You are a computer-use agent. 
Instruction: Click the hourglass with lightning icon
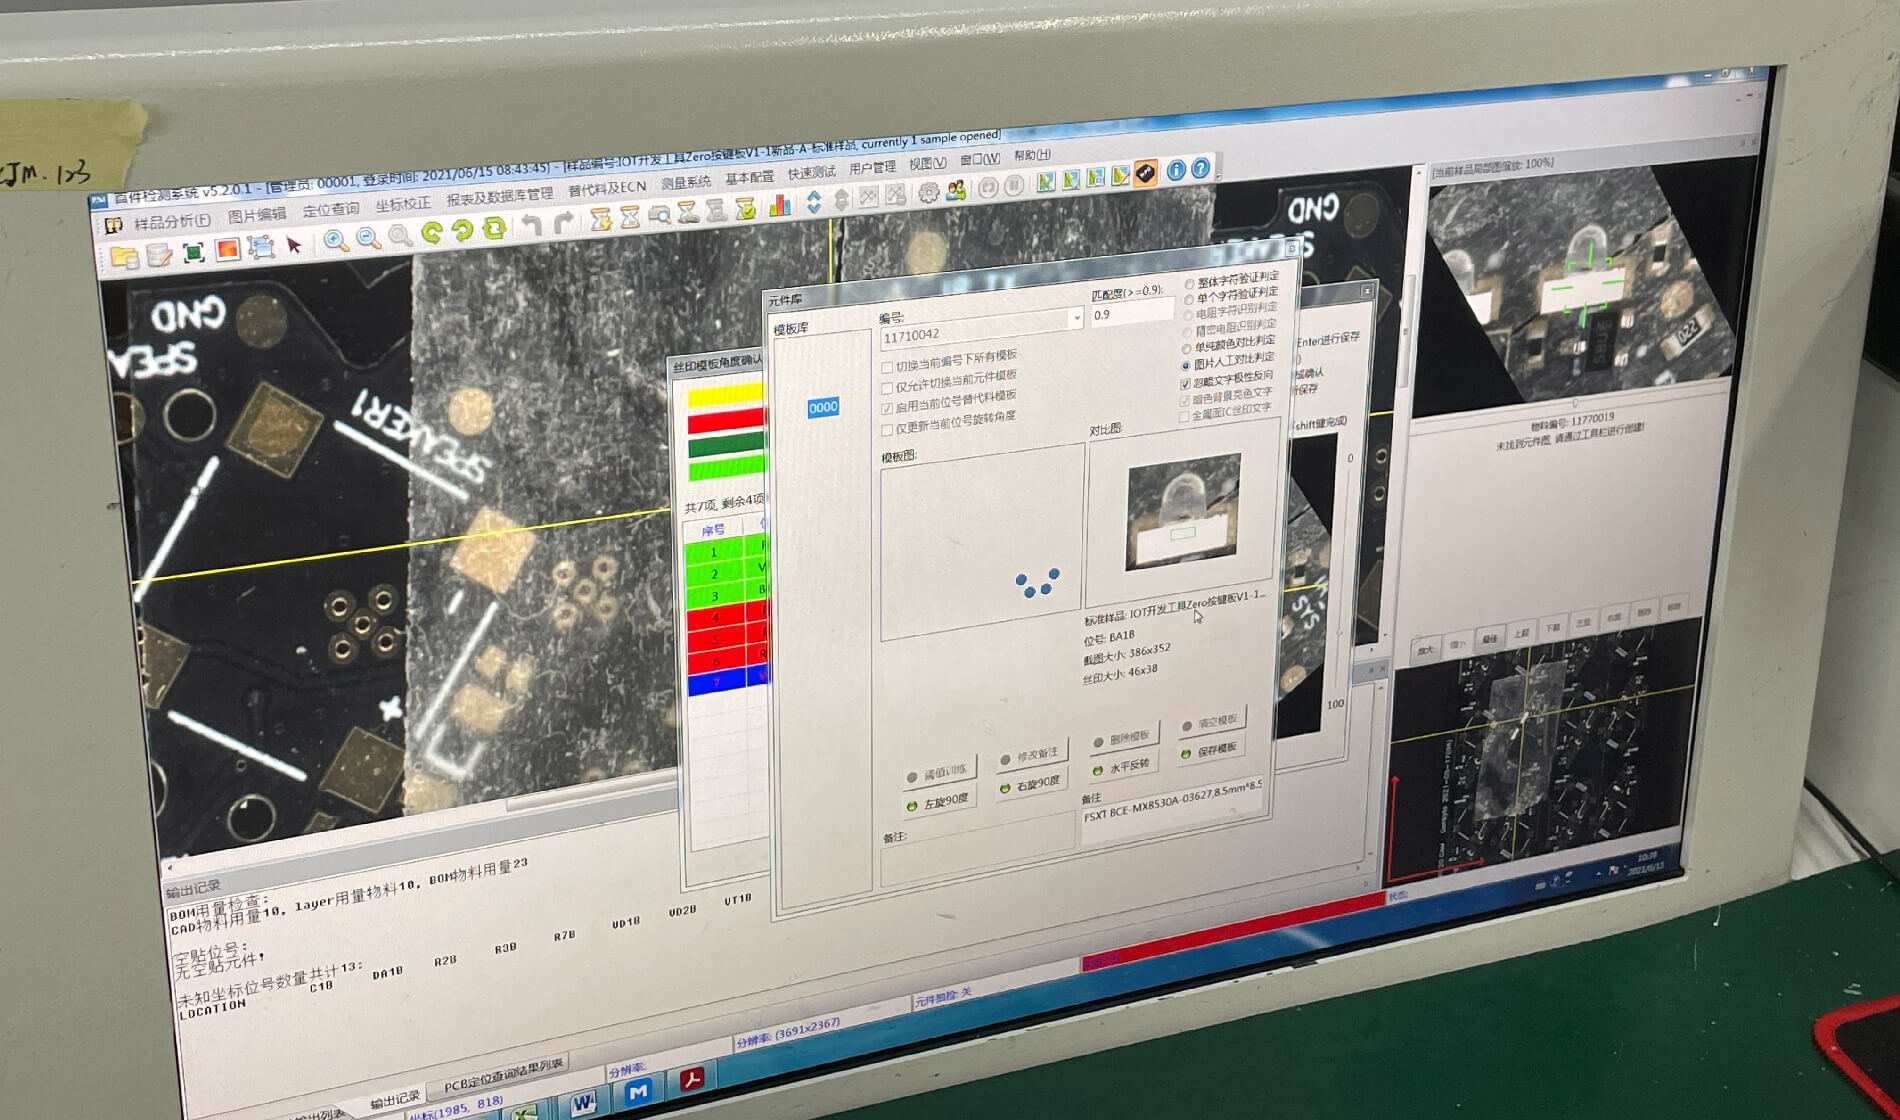click(601, 220)
